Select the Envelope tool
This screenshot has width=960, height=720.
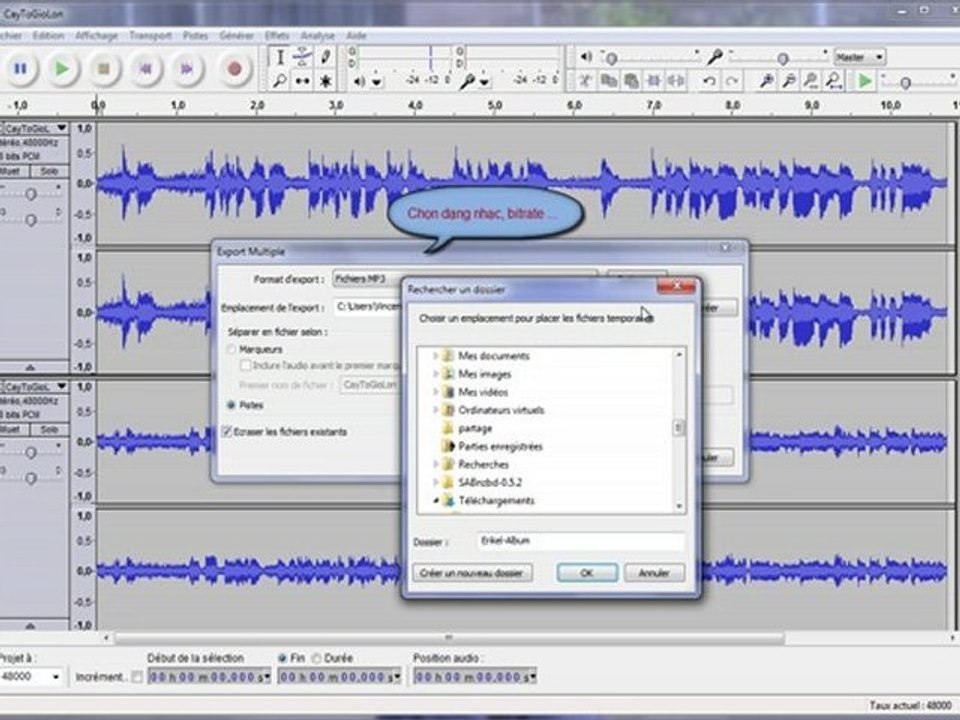point(302,57)
